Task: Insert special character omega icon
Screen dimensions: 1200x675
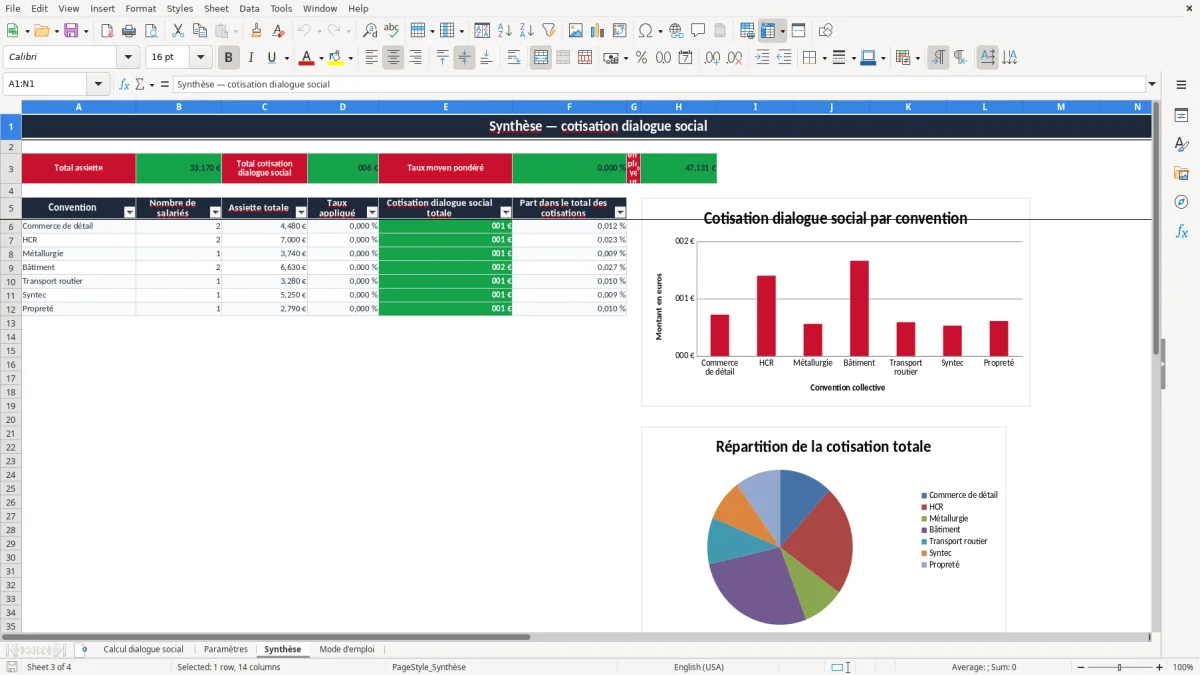Action: coord(645,31)
